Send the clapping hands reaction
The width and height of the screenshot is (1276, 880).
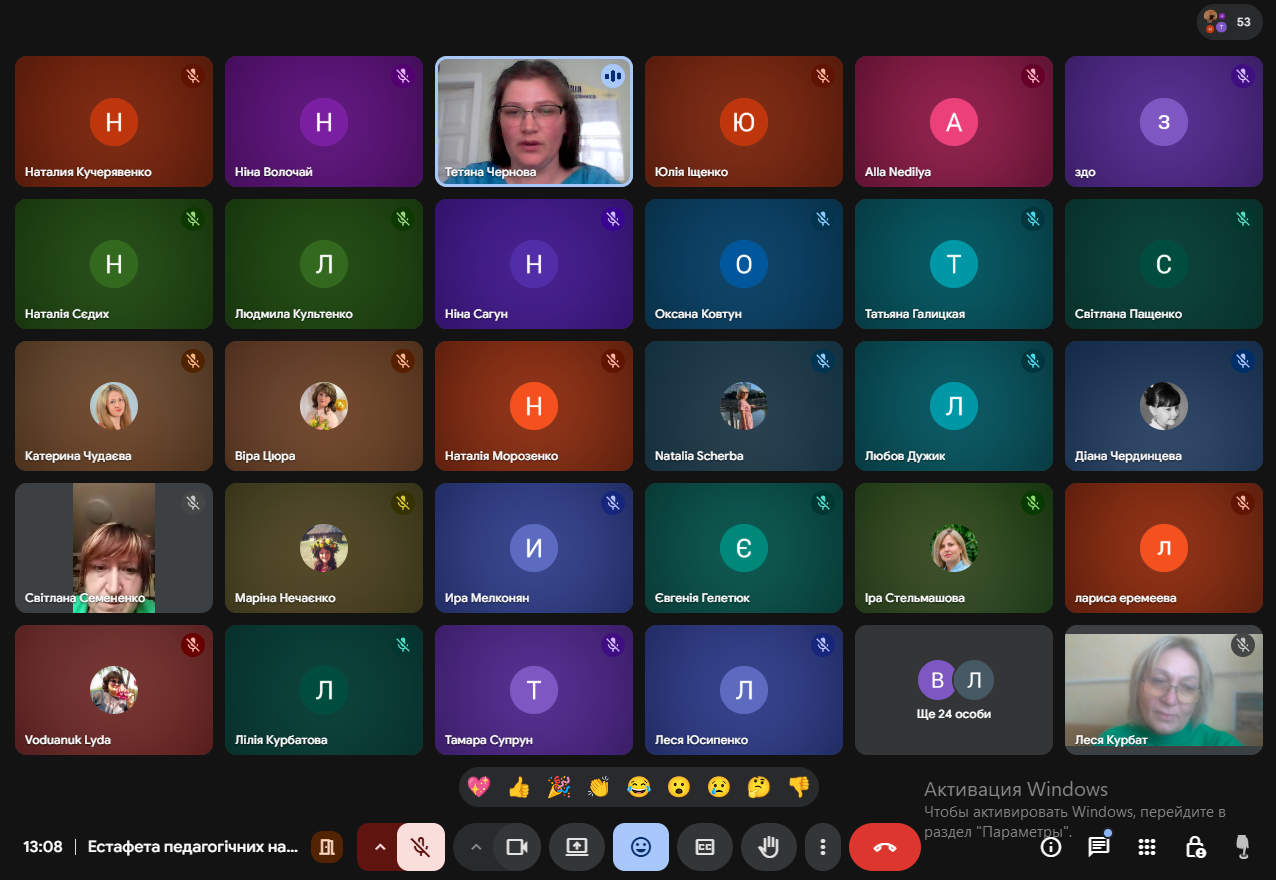point(598,787)
